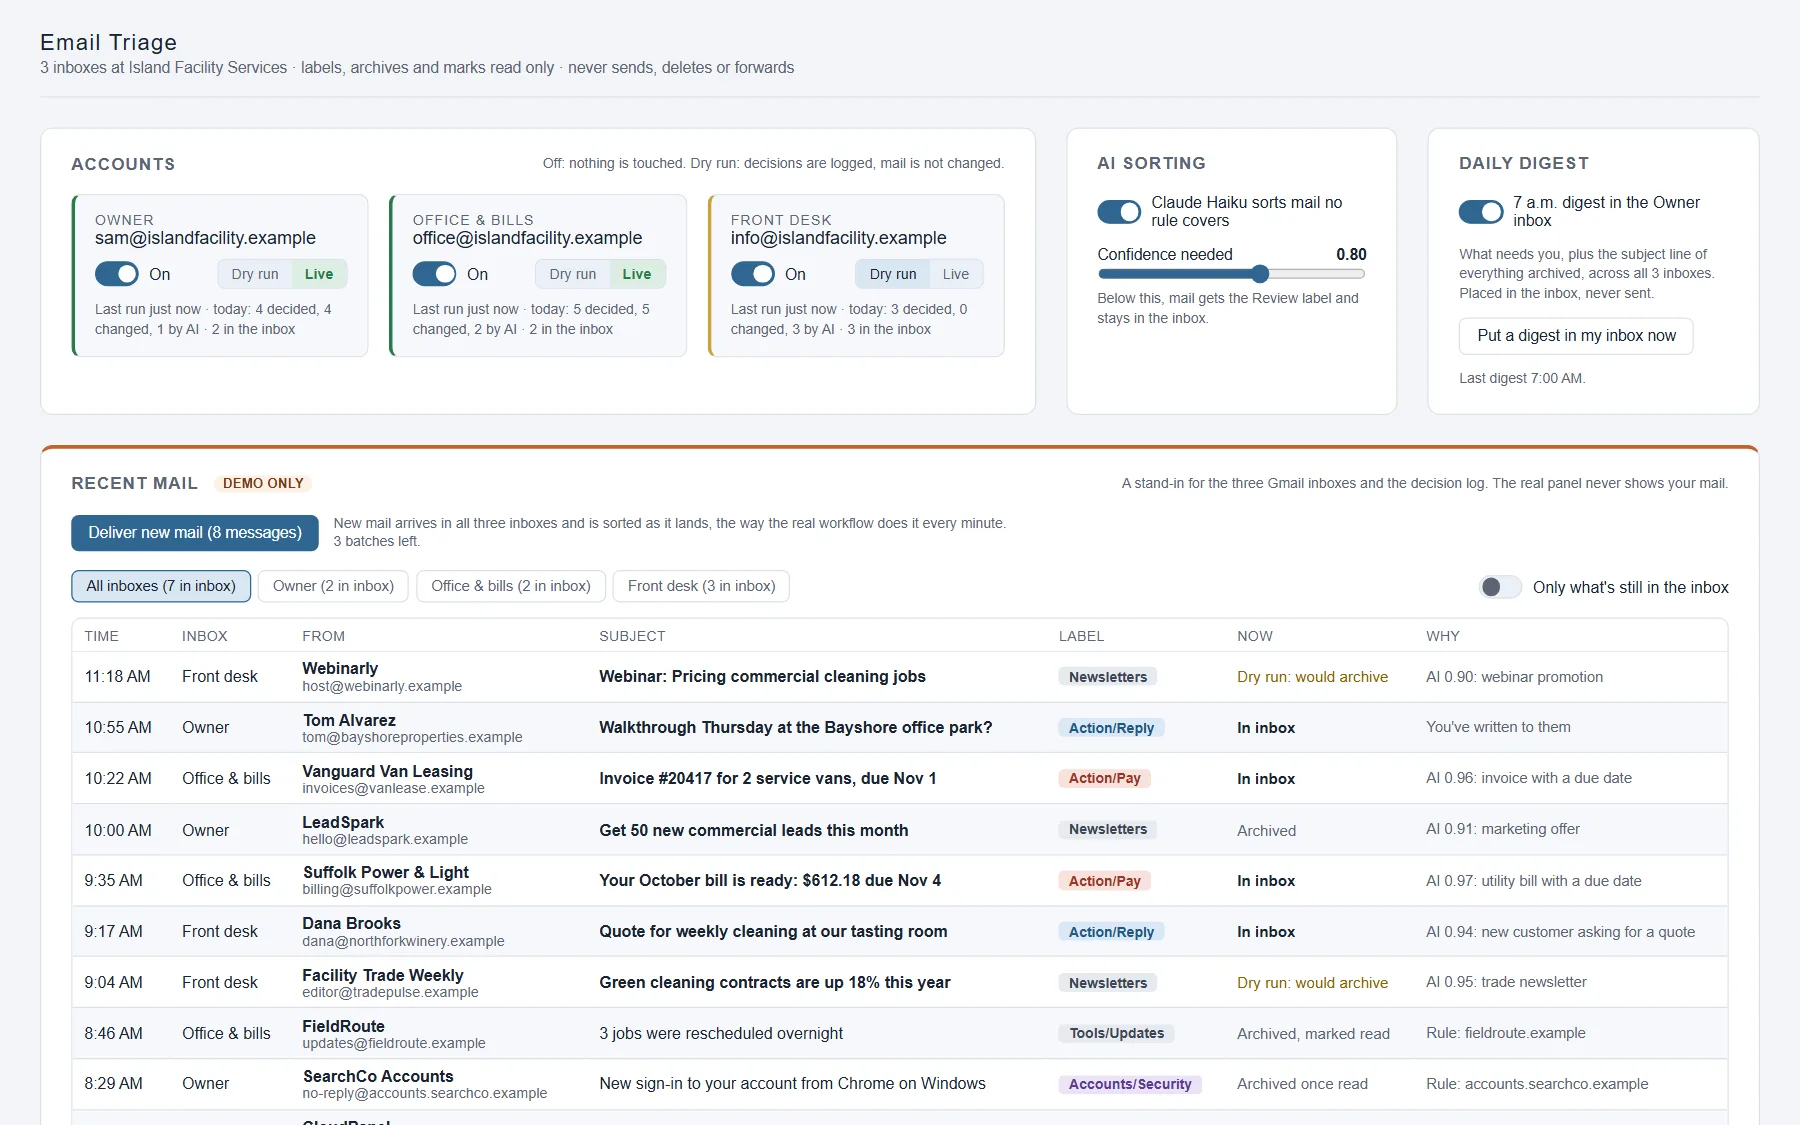Select New sign-in from Chrome on Windows
The image size is (1800, 1125).
point(792,1084)
